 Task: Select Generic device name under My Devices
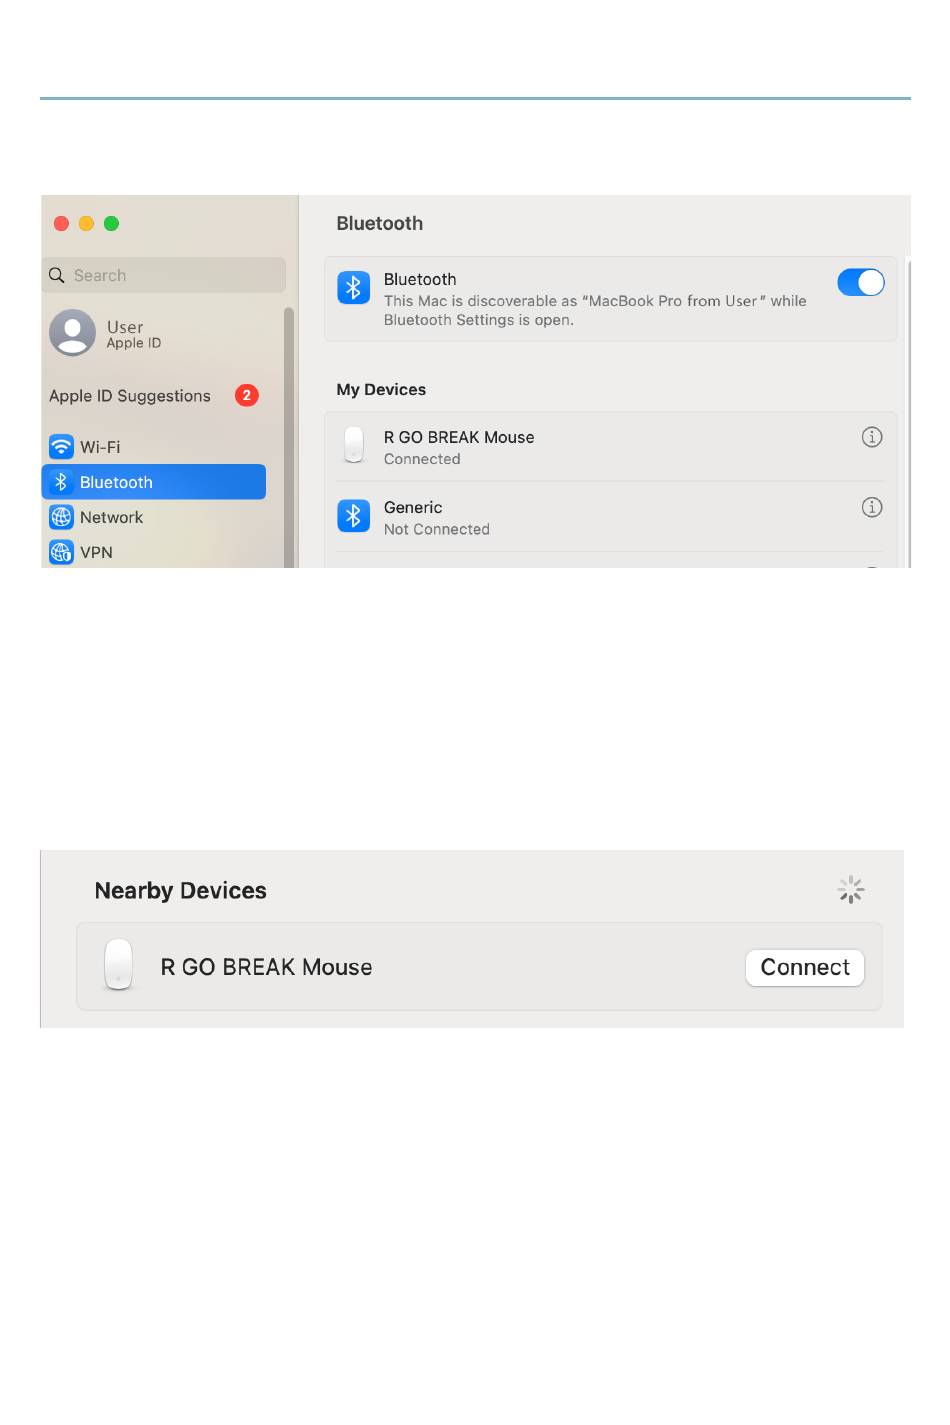(413, 507)
